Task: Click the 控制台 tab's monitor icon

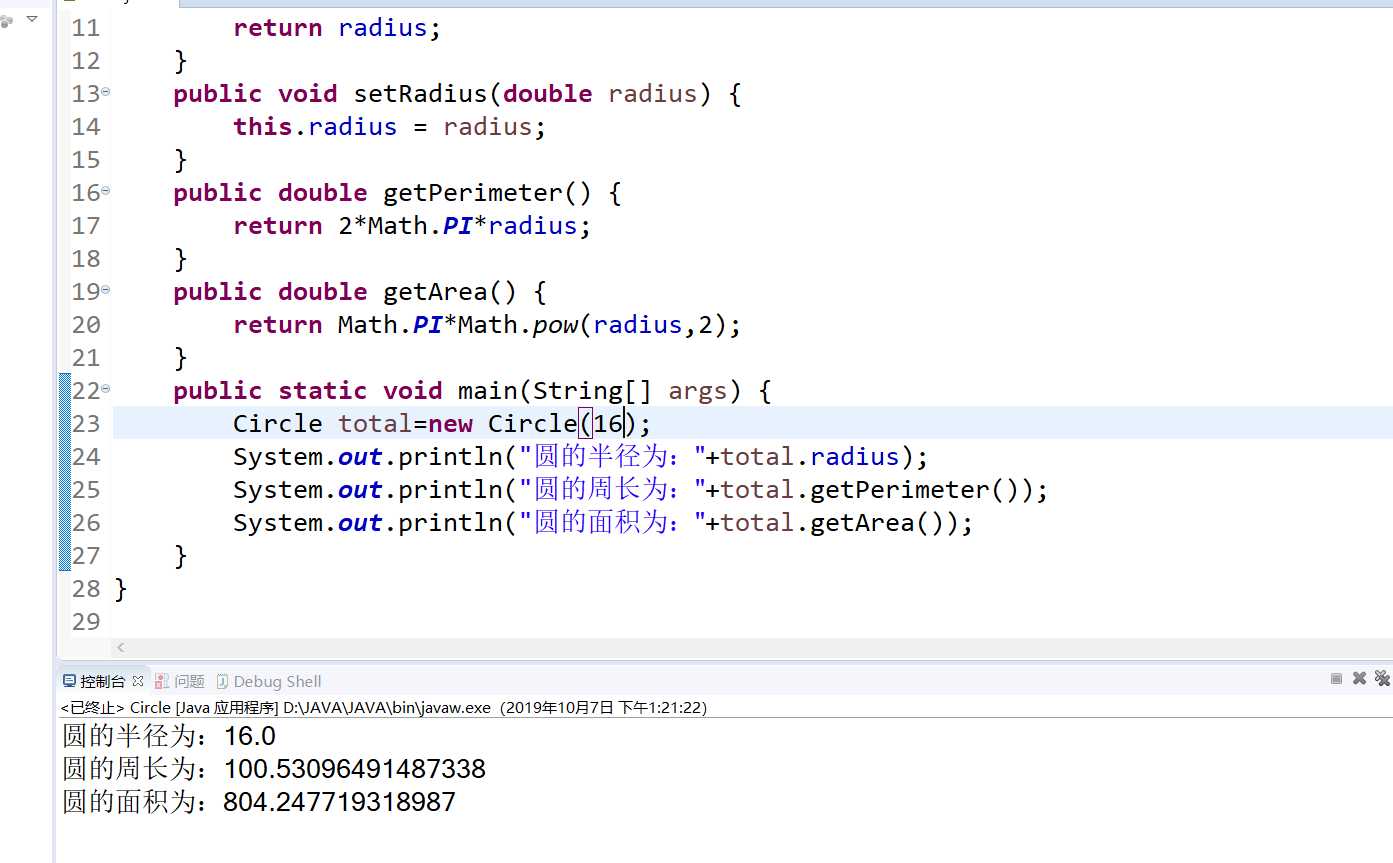Action: coord(69,681)
